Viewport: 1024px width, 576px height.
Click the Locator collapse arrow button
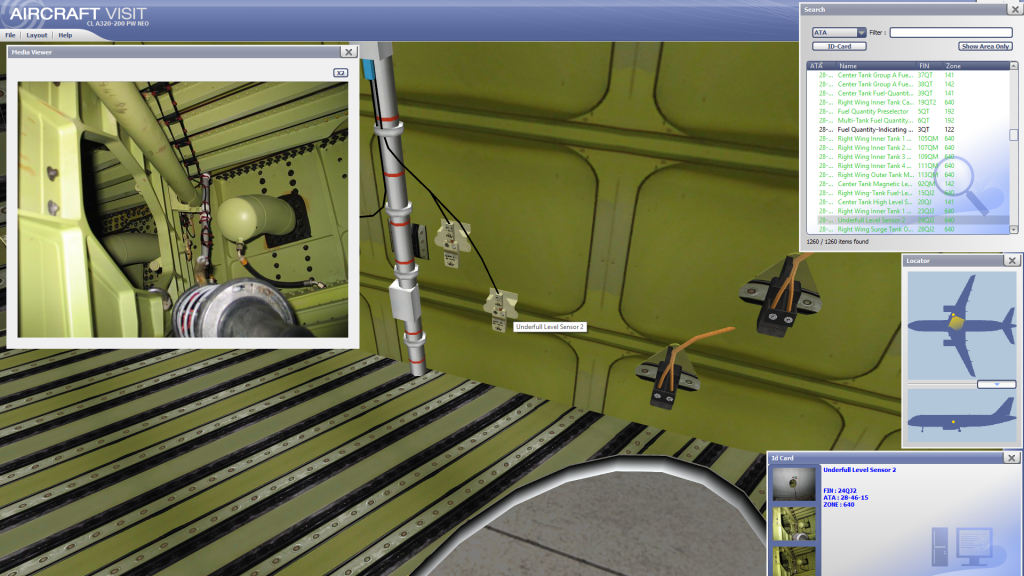point(997,385)
